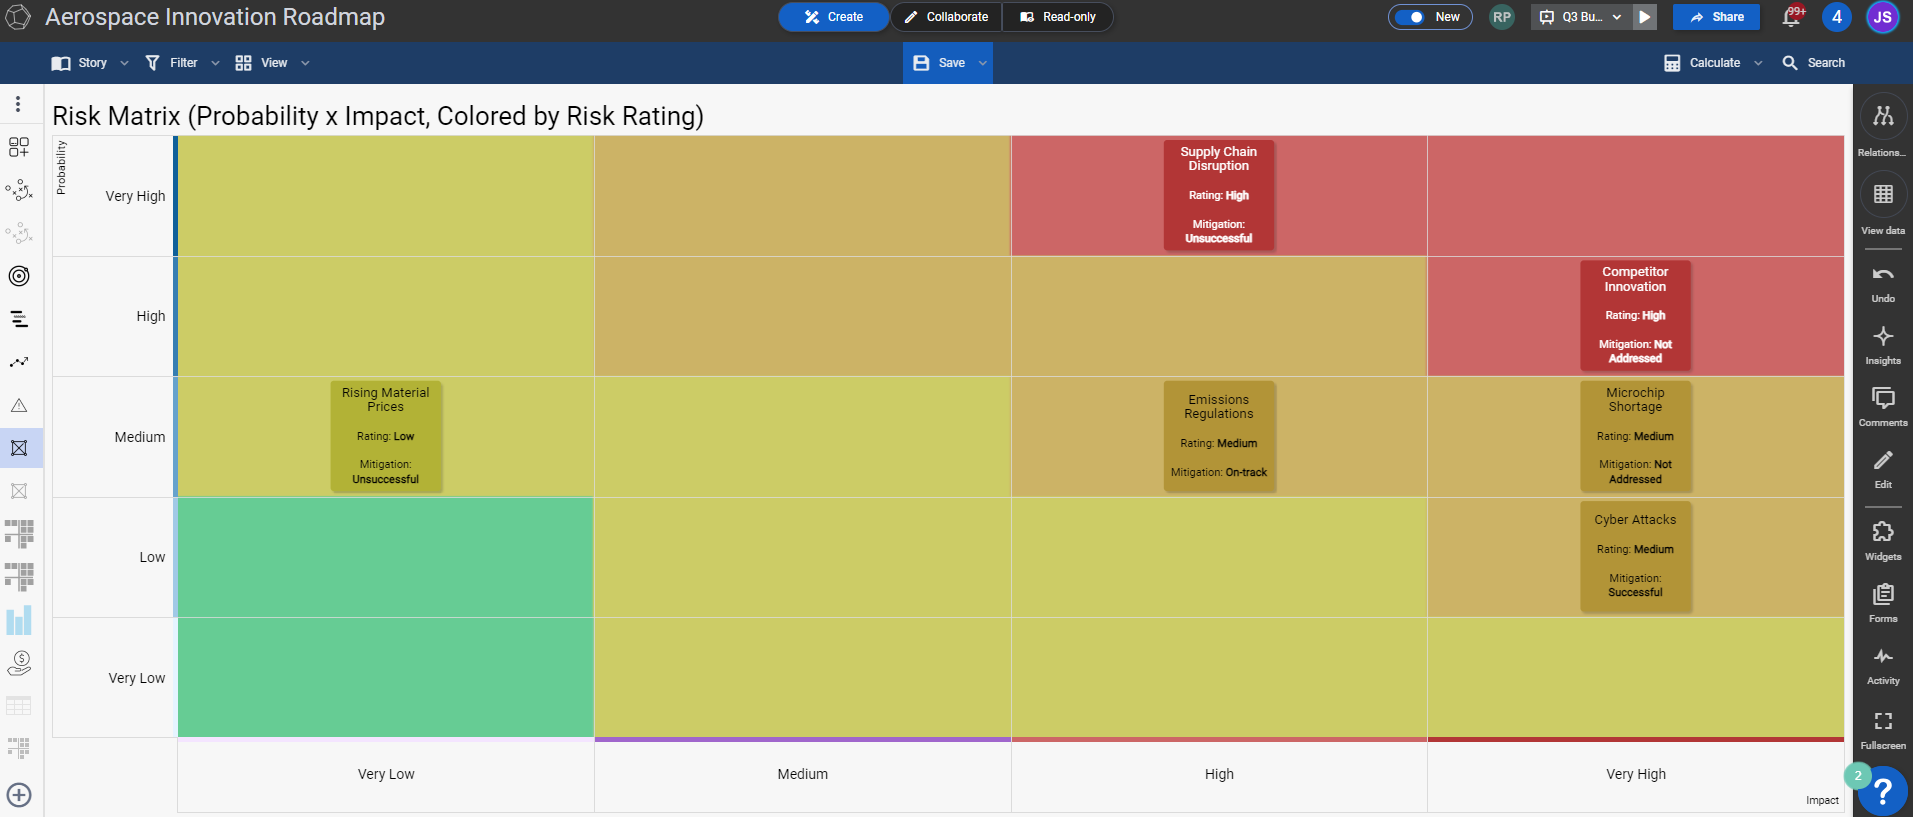Open the blue help question mark button
This screenshot has width=1913, height=817.
click(1883, 791)
